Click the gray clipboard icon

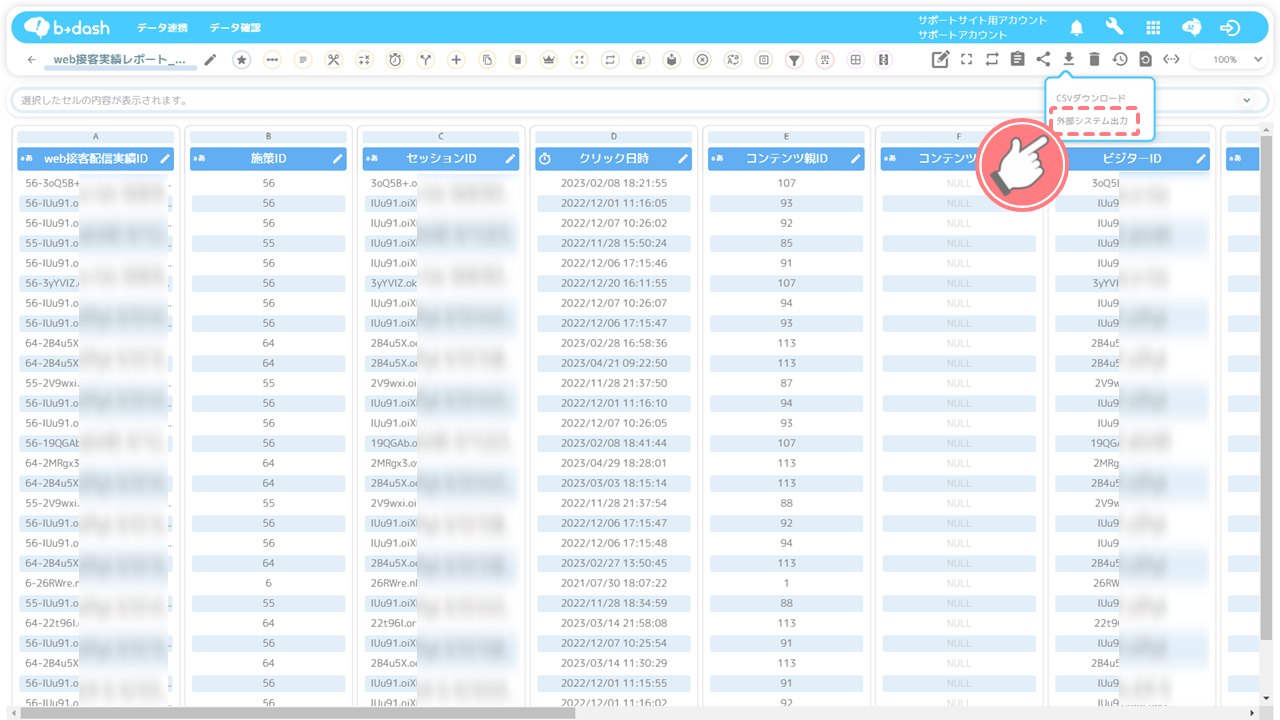pyautogui.click(x=1017, y=59)
